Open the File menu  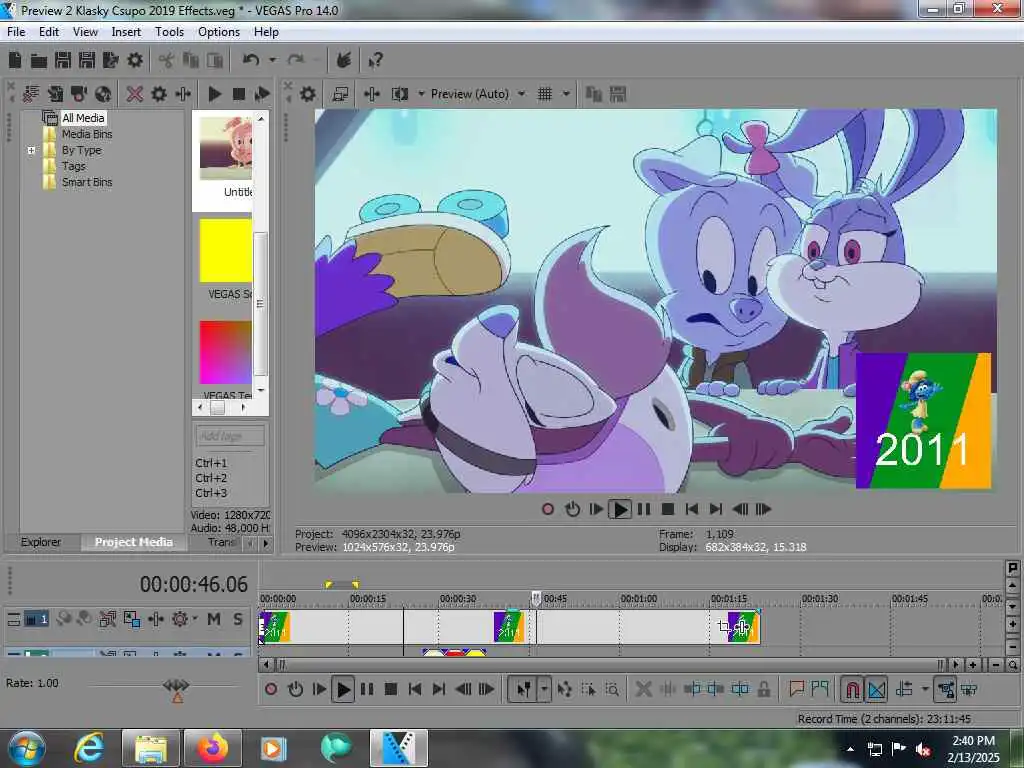[x=16, y=32]
